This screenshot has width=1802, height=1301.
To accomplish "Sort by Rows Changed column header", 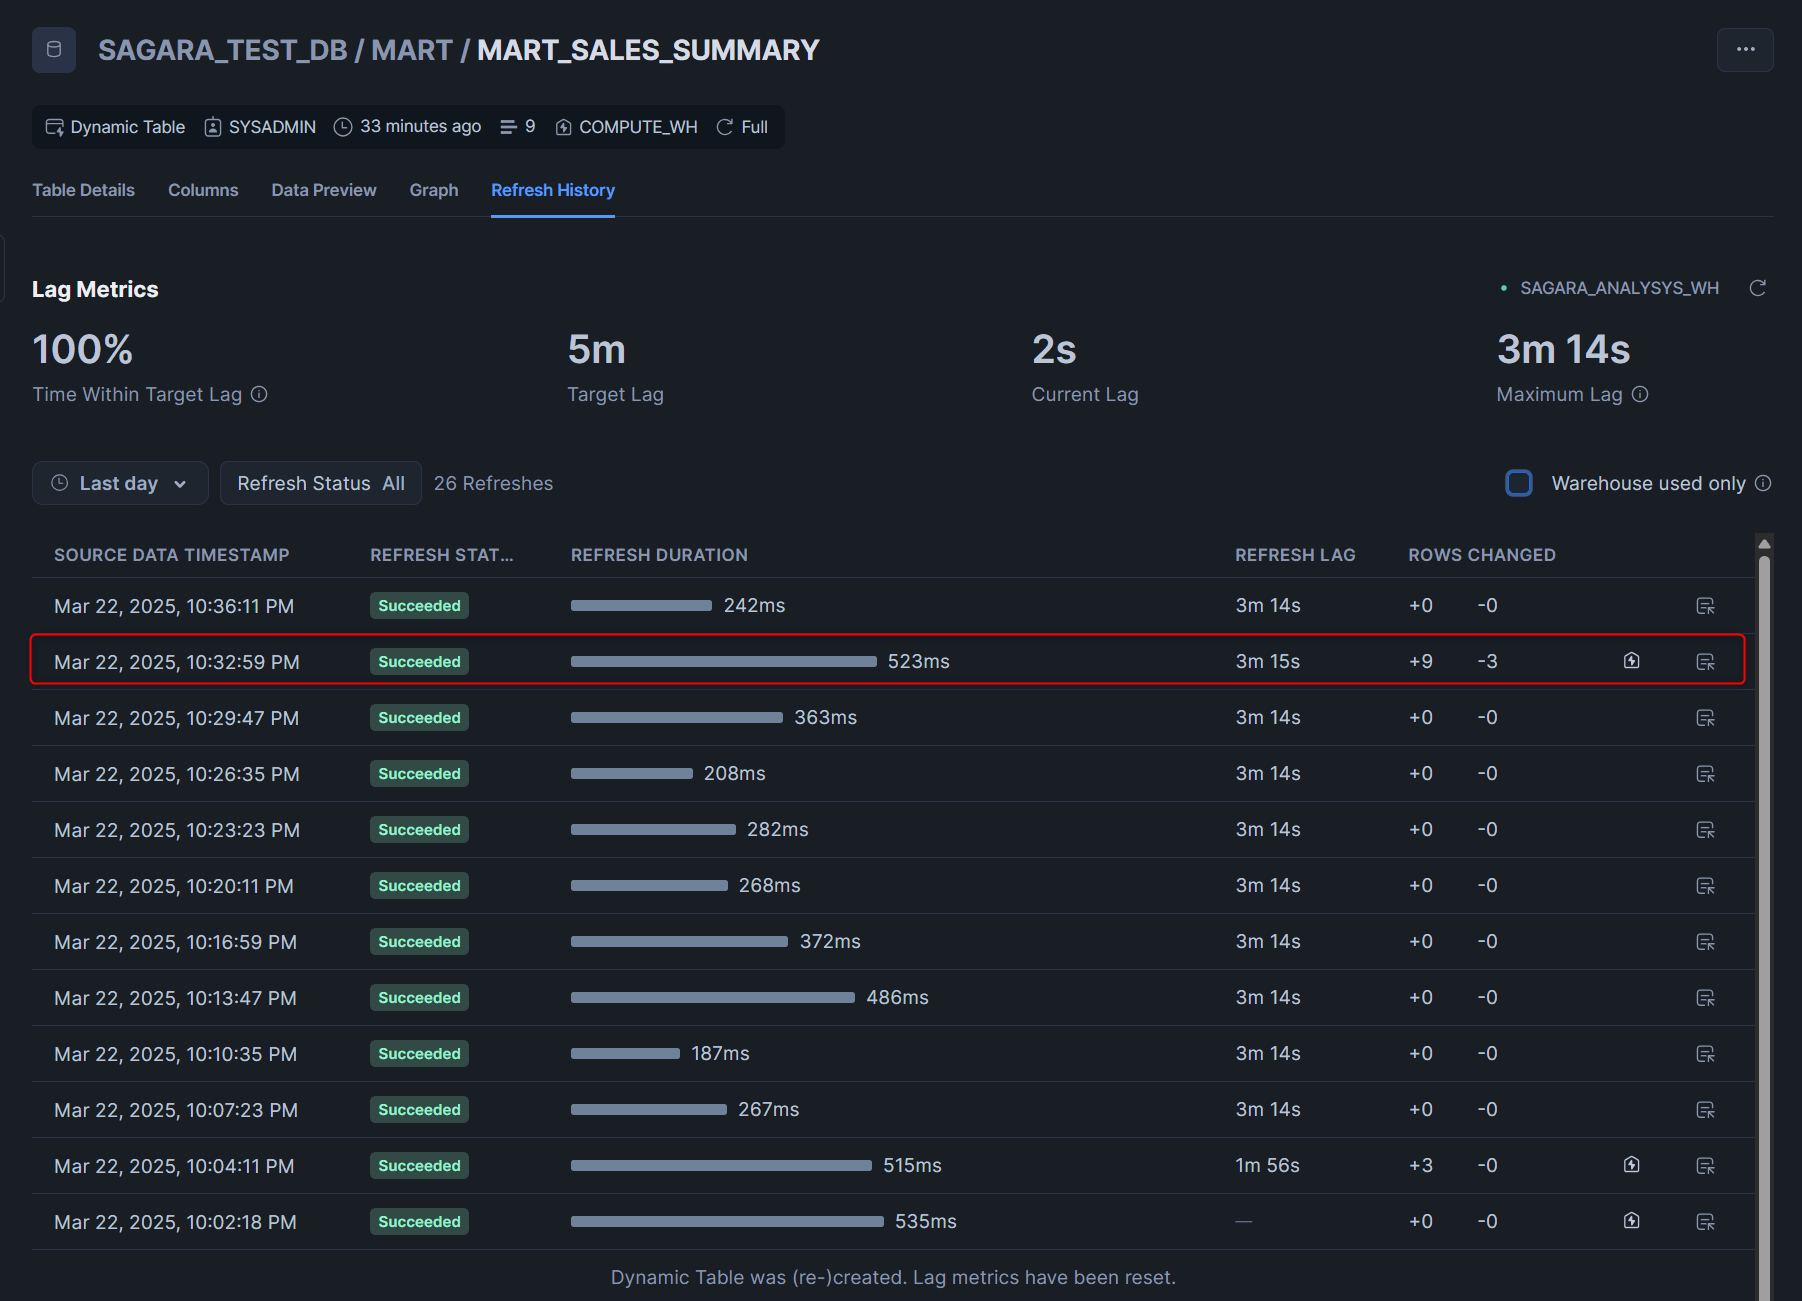I will 1482,555.
